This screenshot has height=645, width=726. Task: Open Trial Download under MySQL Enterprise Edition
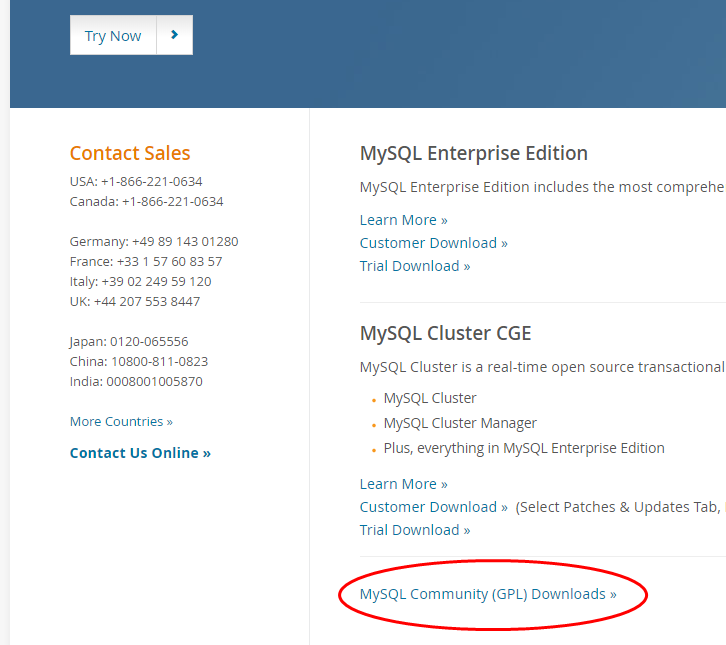point(415,266)
